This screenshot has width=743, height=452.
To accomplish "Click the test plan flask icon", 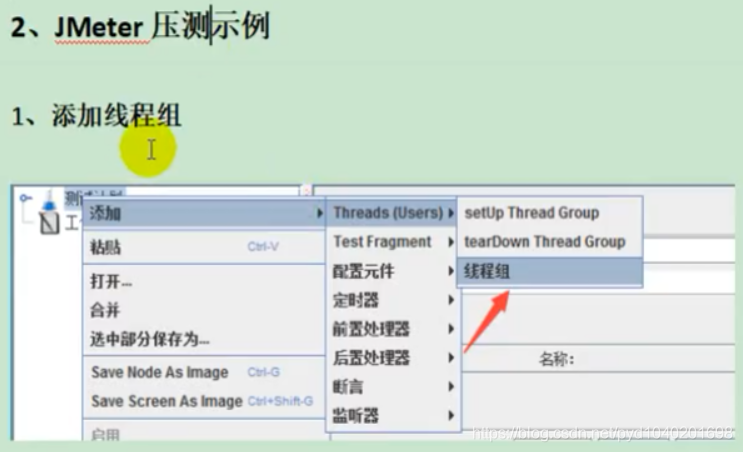I will coord(49,199).
